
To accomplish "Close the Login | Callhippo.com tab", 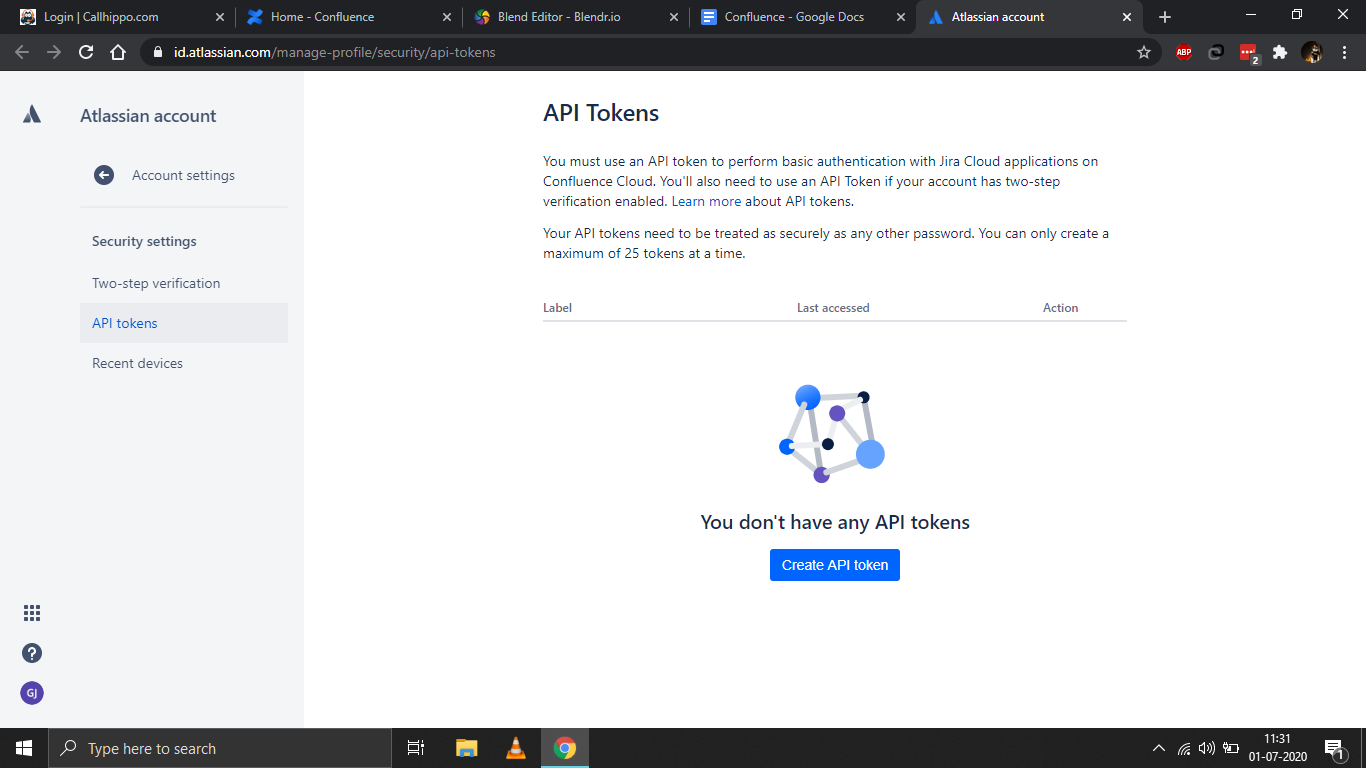I will click(x=220, y=17).
